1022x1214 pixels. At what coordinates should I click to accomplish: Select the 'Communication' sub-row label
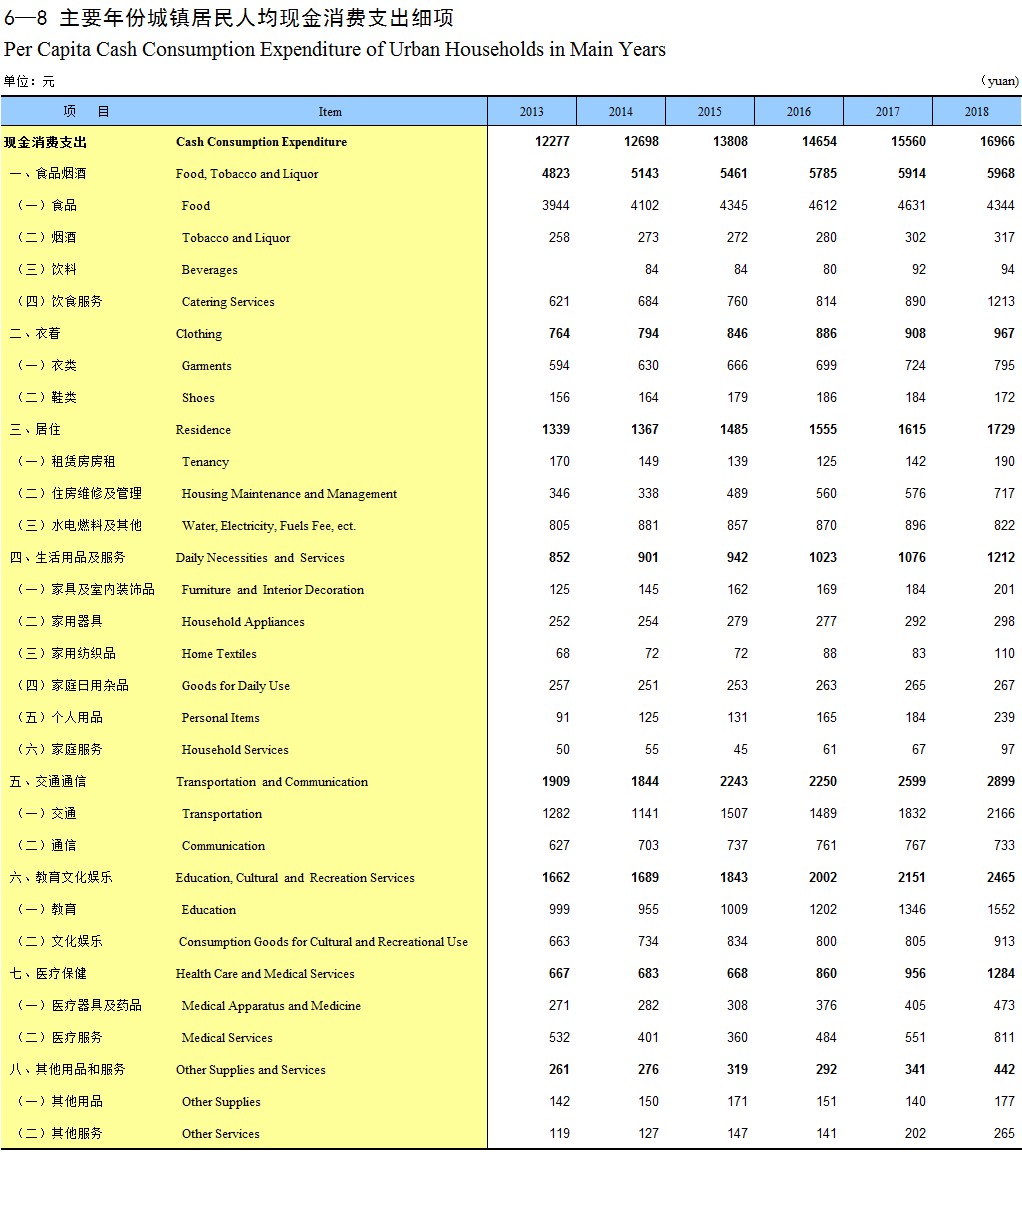click(223, 846)
